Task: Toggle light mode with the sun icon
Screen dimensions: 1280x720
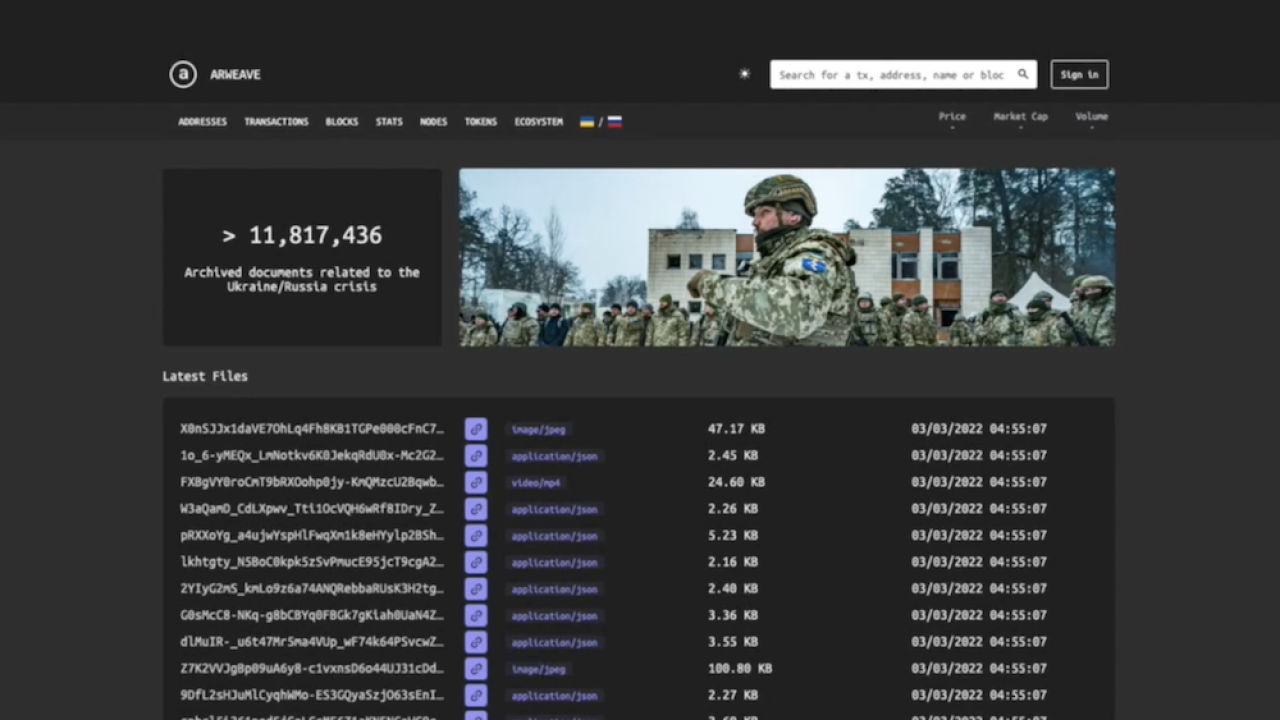Action: [744, 74]
